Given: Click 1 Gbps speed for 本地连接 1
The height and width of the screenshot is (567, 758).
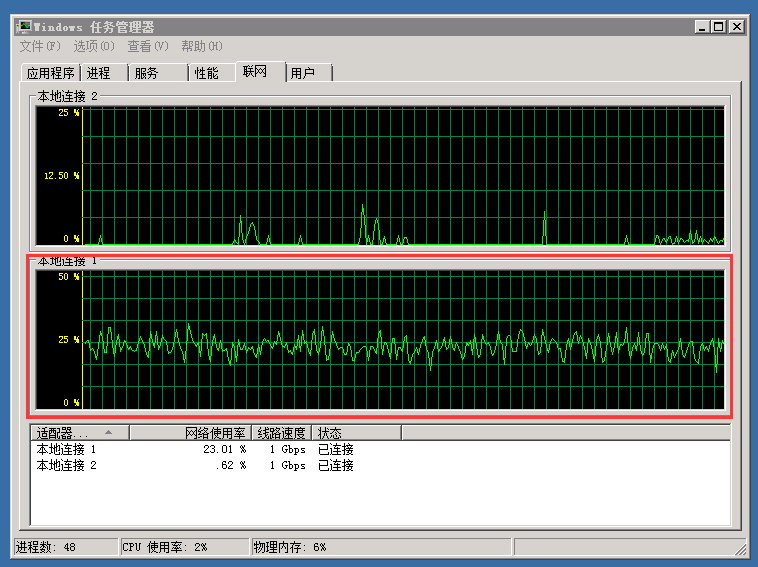Looking at the screenshot, I should point(288,450).
